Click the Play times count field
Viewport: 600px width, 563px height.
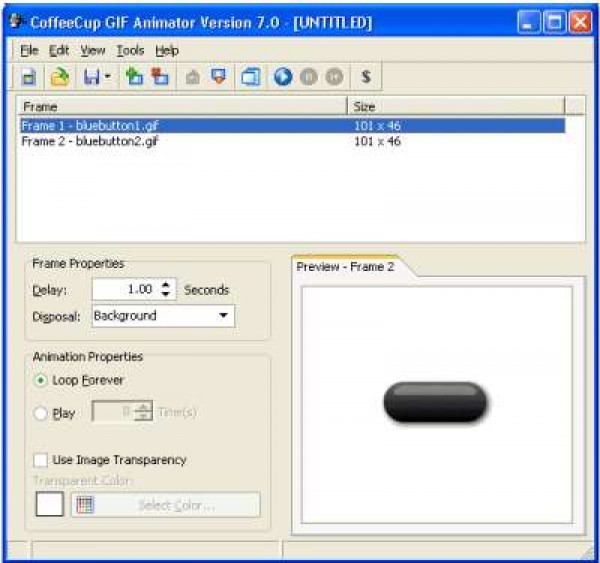[113, 411]
